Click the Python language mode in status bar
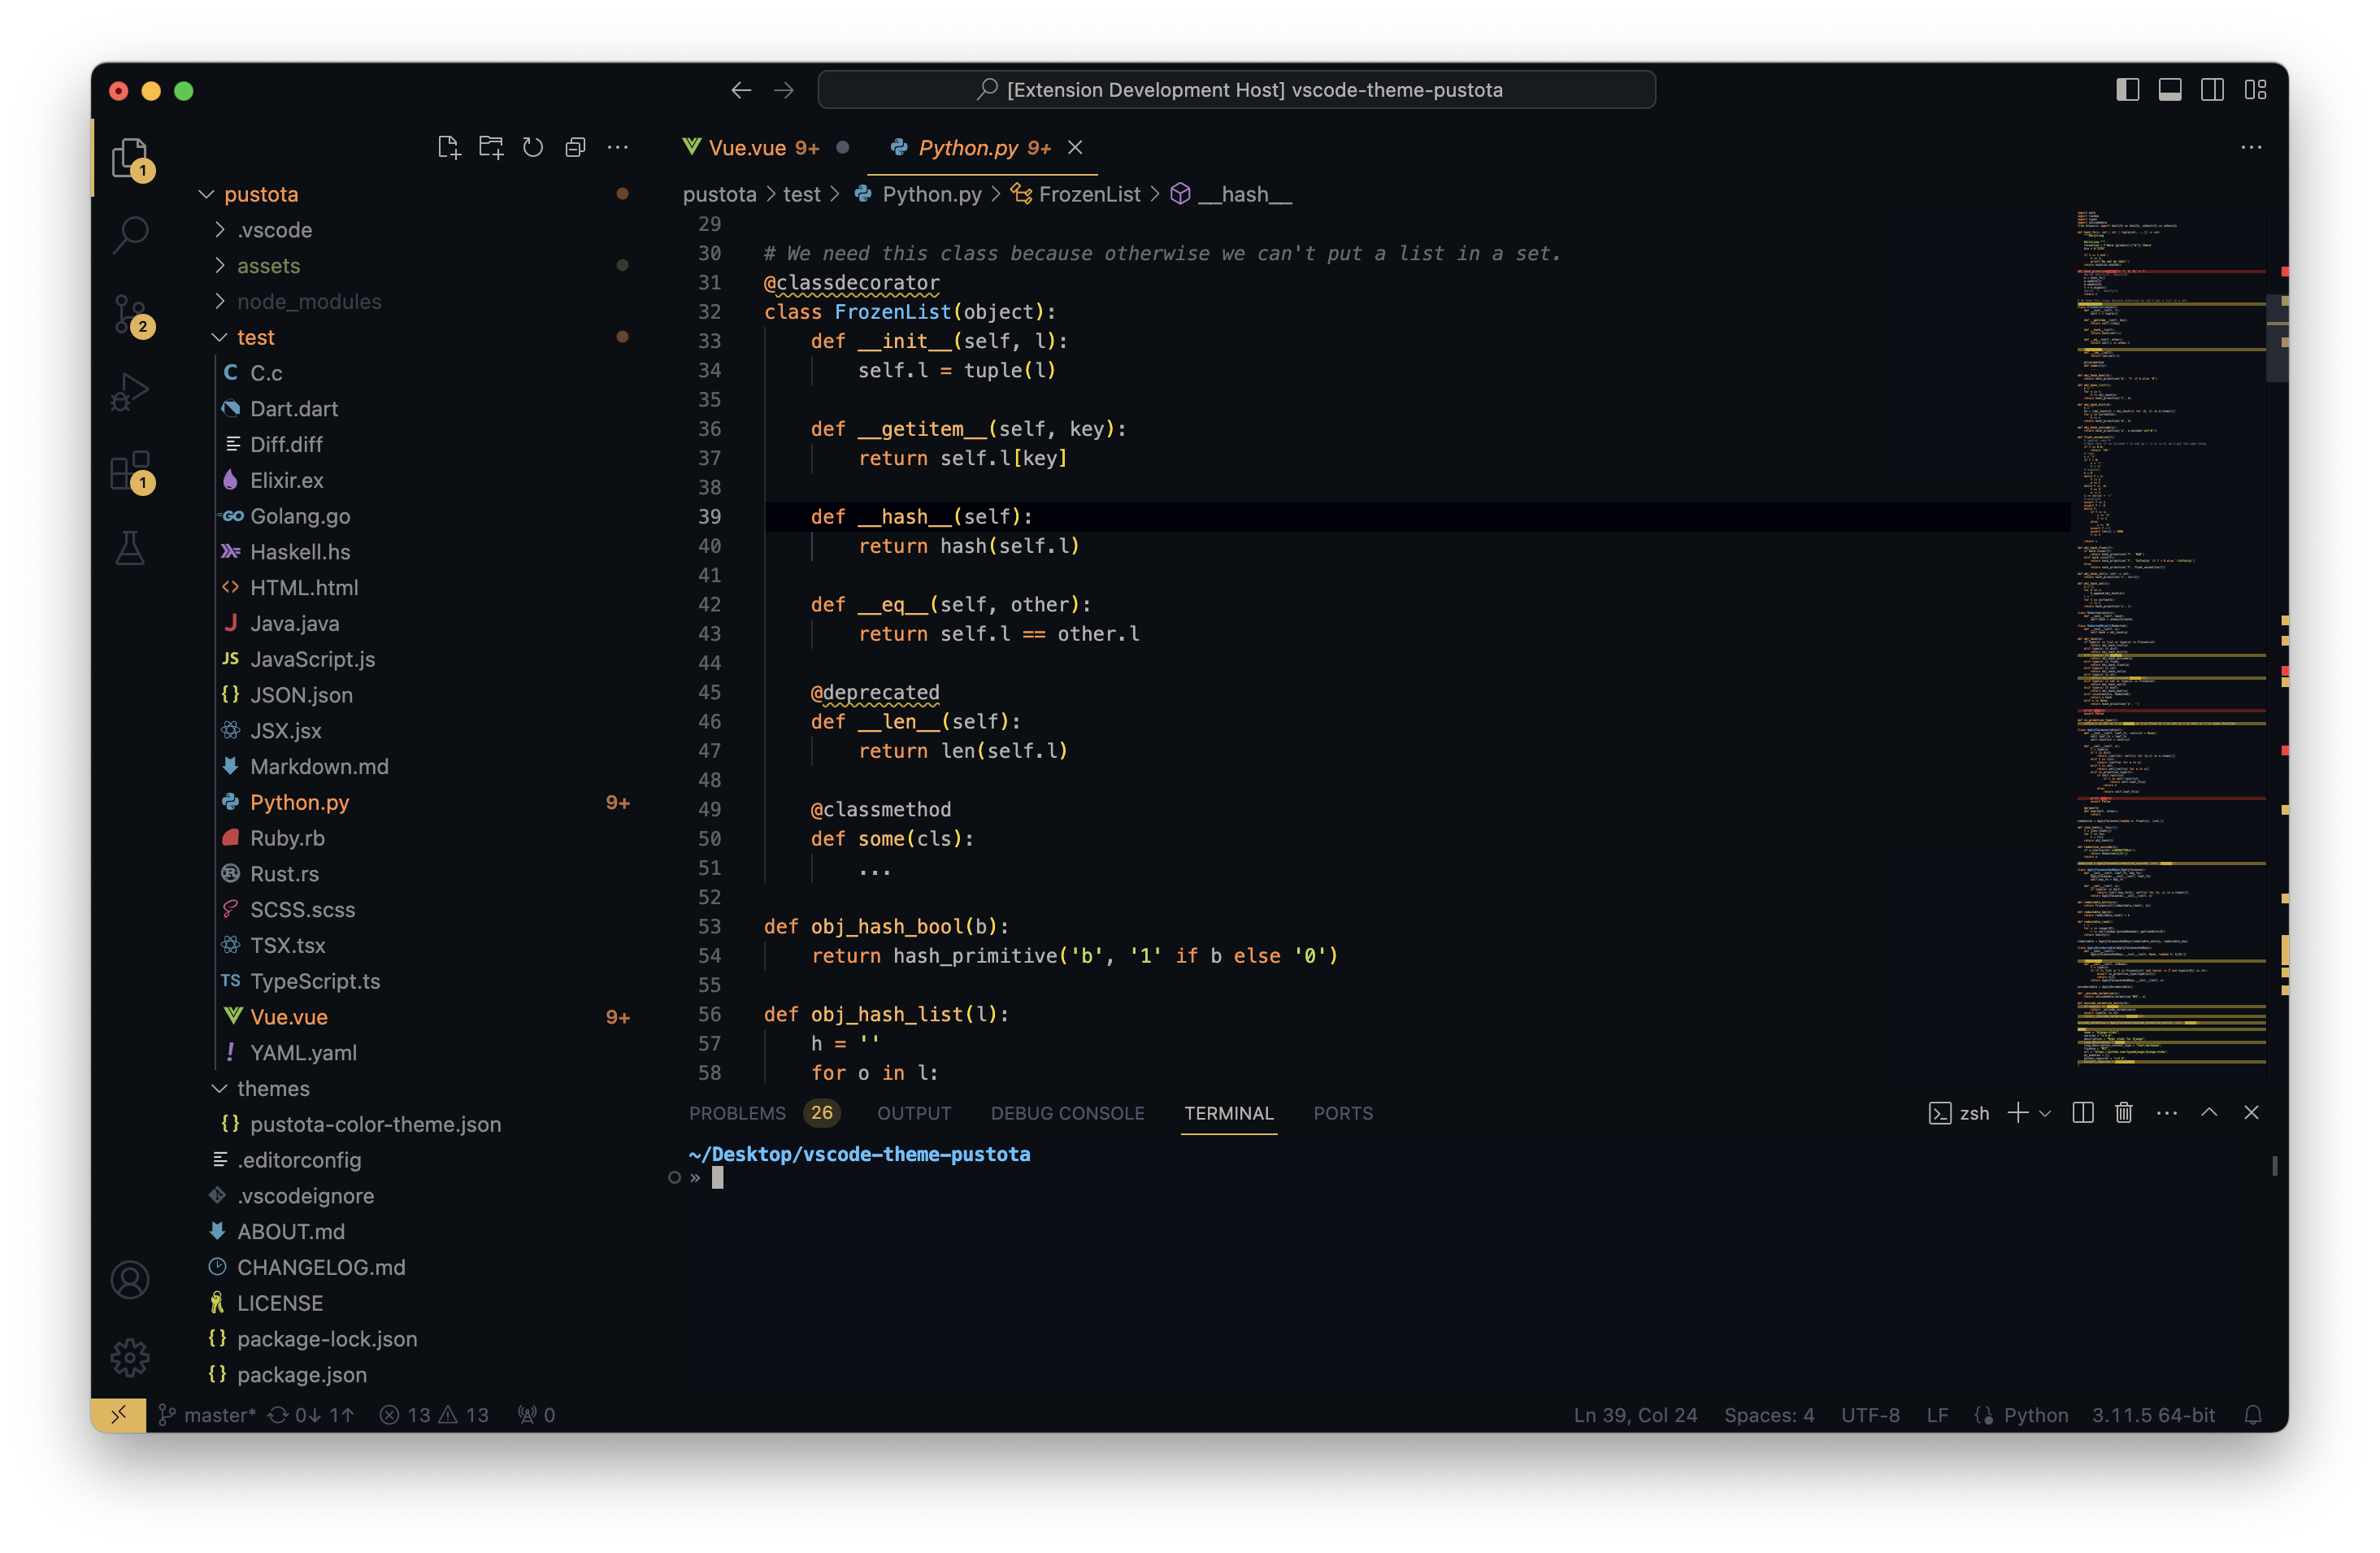This screenshot has height=1553, width=2380. pyautogui.click(x=2035, y=1415)
